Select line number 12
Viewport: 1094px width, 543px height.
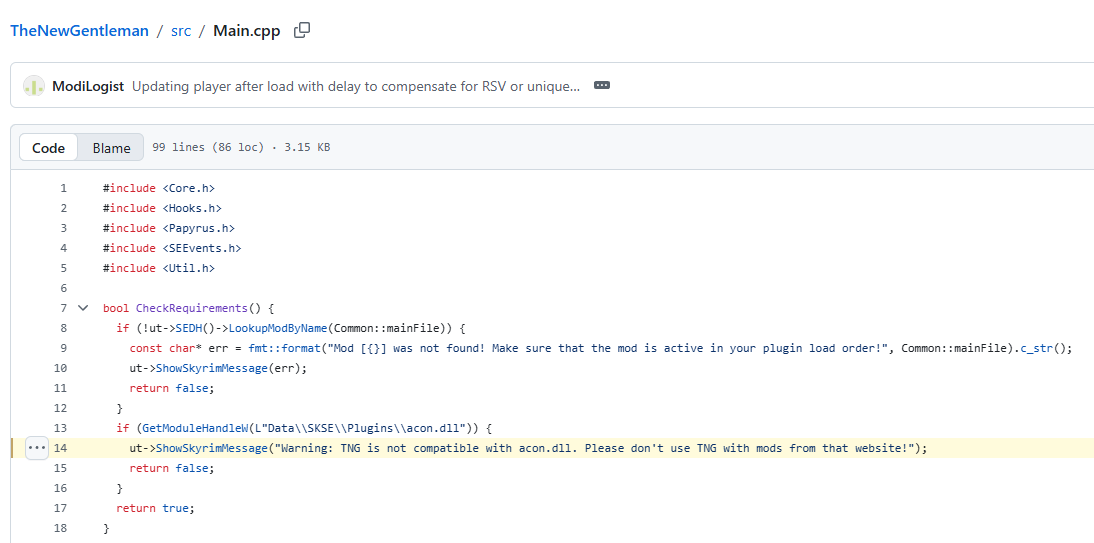[61, 408]
